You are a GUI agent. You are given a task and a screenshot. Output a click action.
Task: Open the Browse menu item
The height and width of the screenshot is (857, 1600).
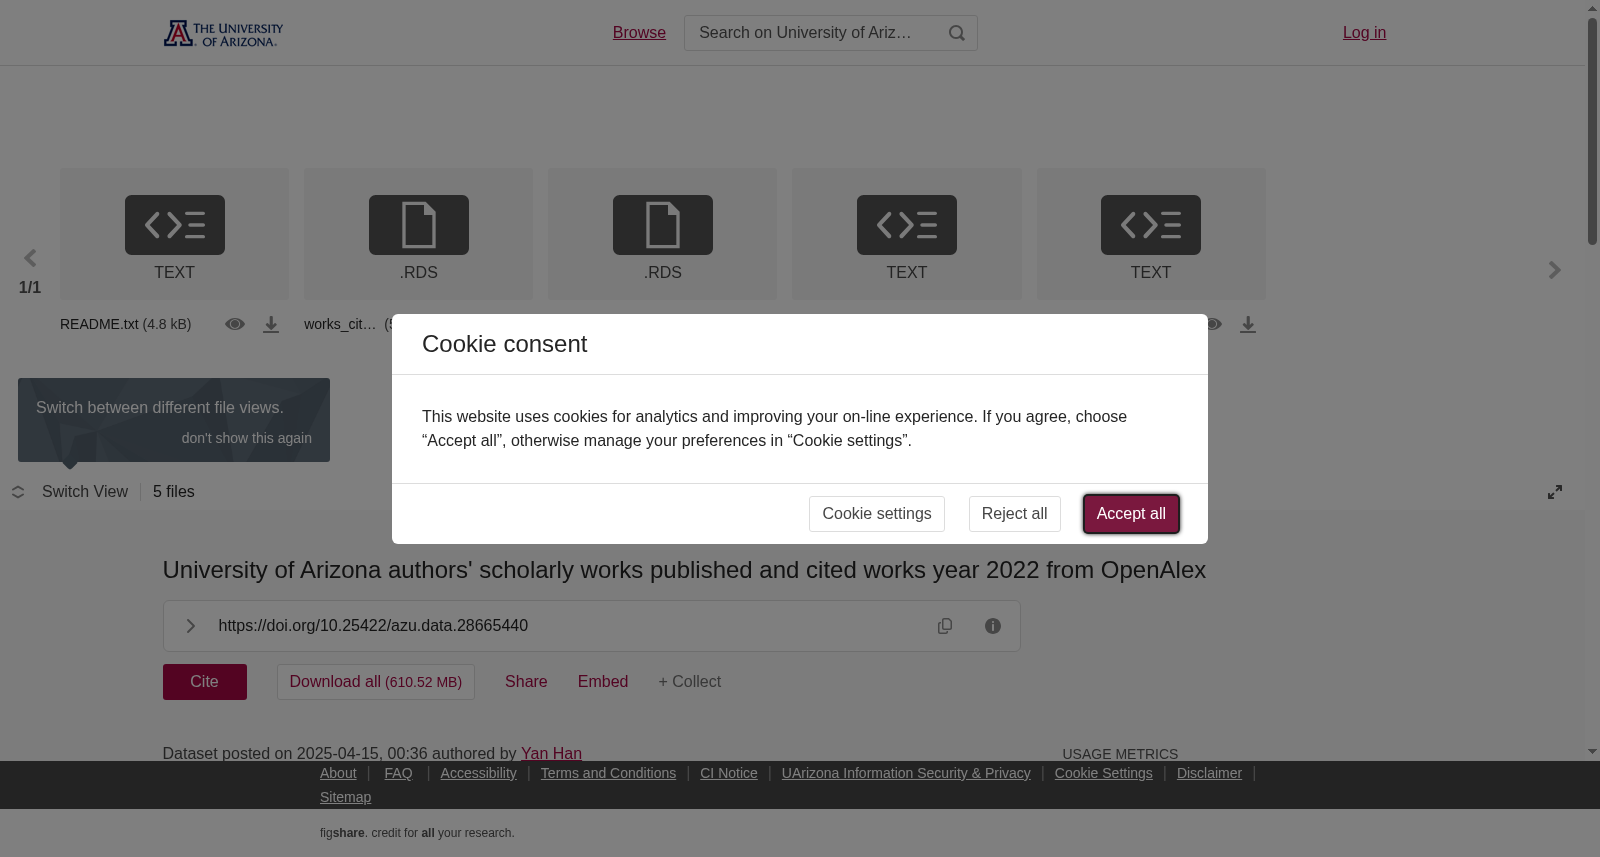639,33
